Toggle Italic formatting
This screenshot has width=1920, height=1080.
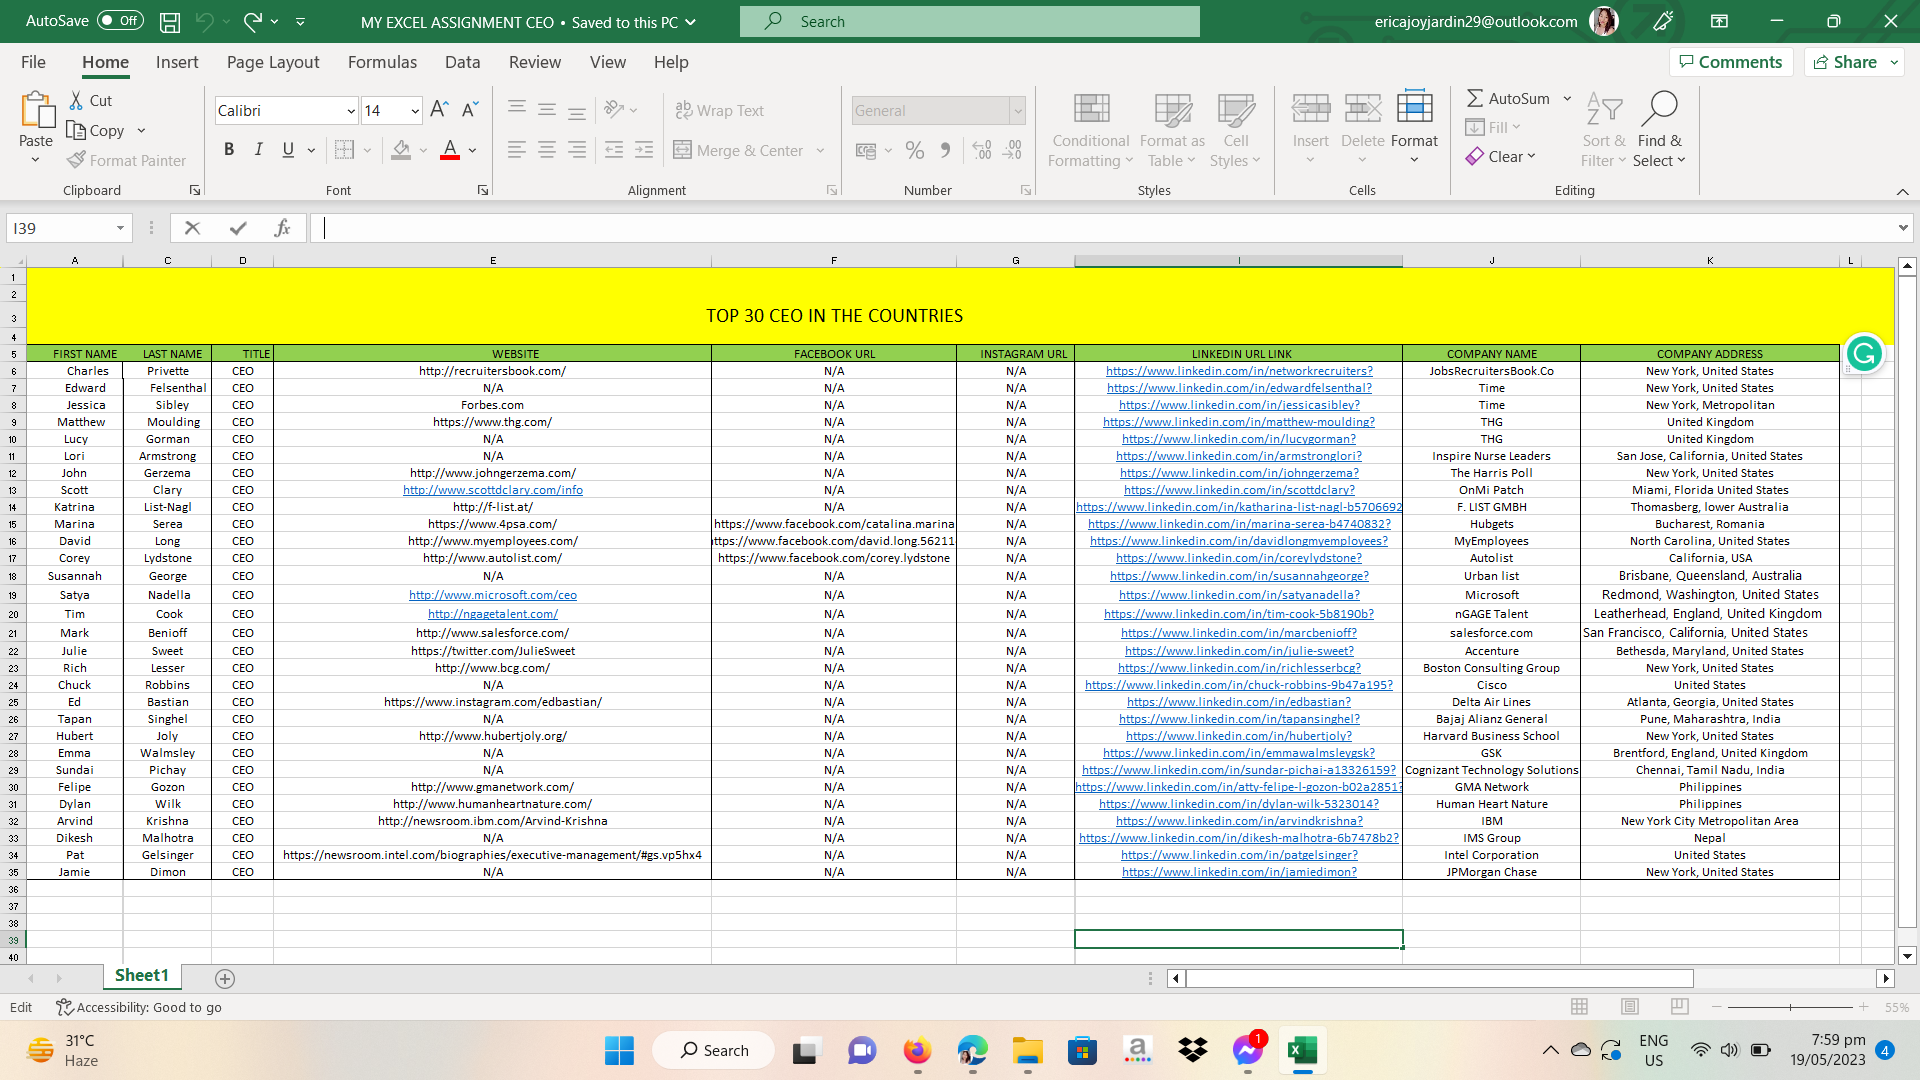[x=259, y=150]
